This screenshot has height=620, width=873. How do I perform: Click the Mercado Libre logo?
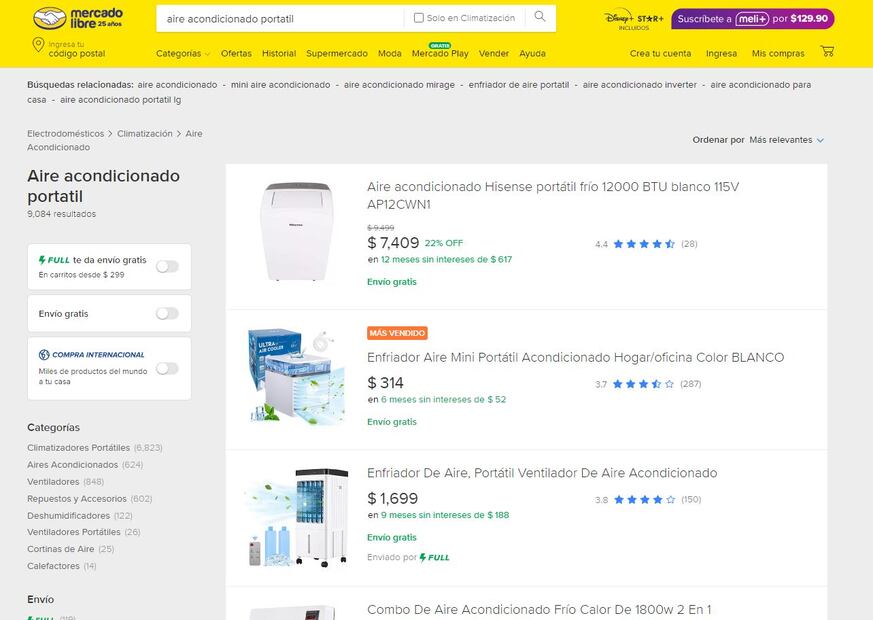pyautogui.click(x=78, y=18)
